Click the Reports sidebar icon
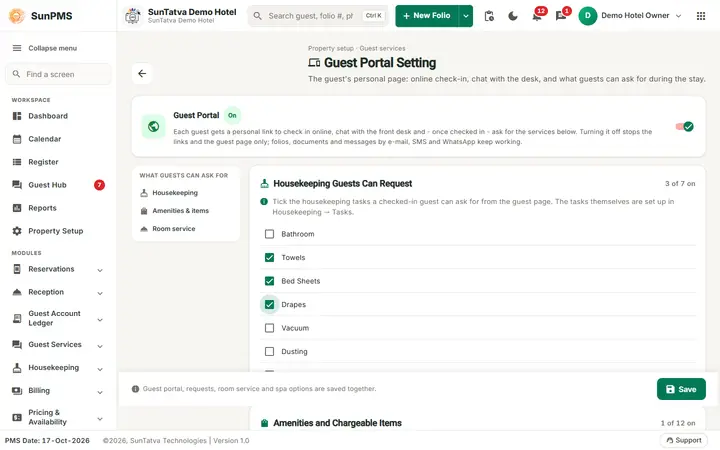Viewport: 720px width, 450px height. tap(17, 208)
